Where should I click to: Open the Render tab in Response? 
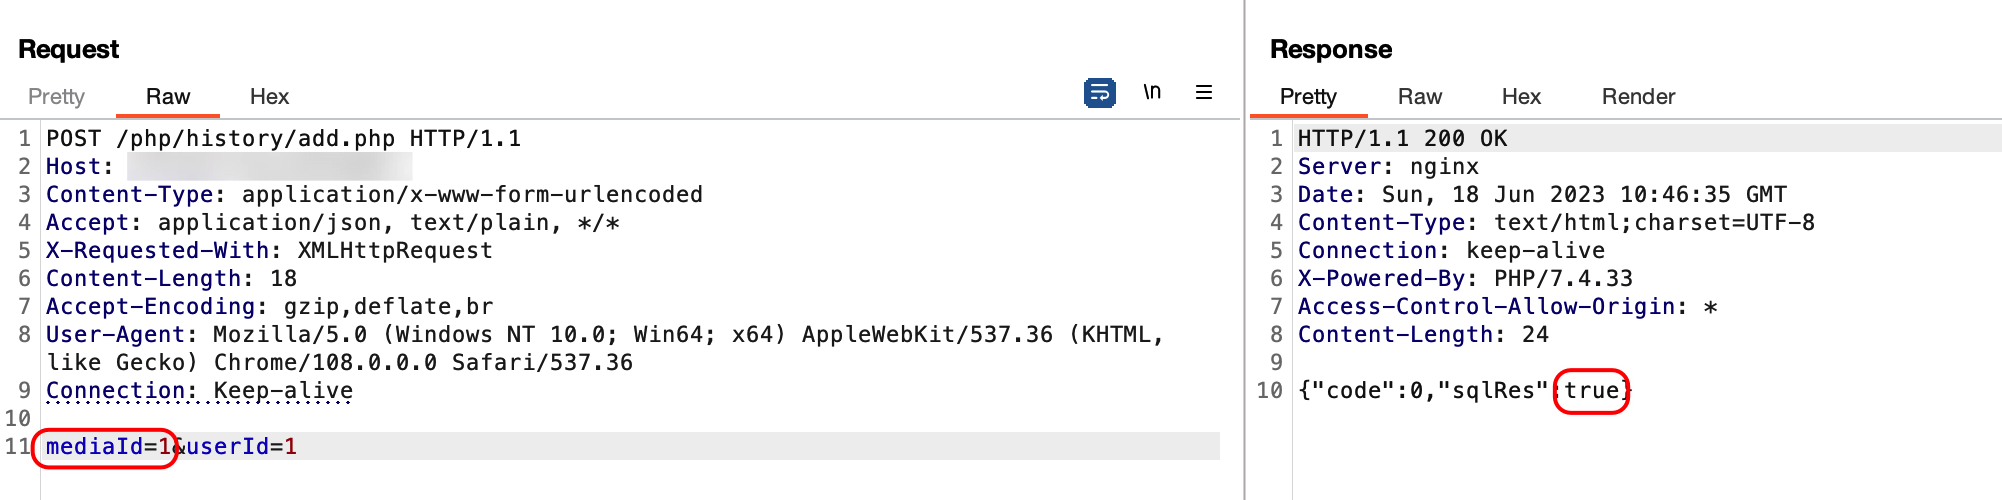coord(1638,97)
